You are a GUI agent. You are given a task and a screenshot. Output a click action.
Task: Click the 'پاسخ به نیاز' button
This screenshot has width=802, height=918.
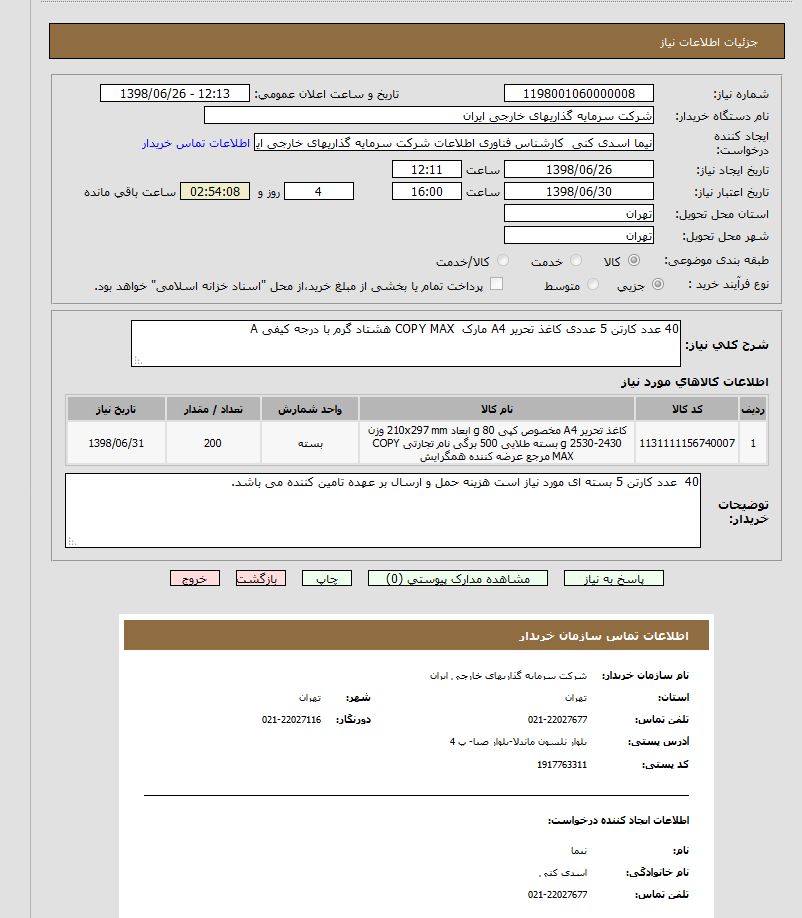click(613, 579)
